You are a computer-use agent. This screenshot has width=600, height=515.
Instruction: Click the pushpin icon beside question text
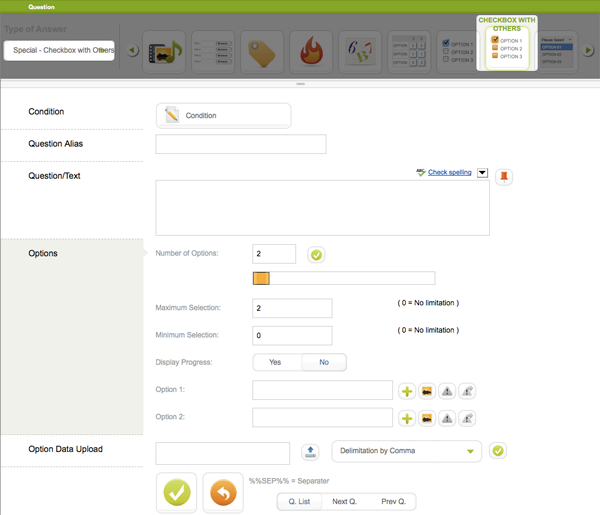coord(504,177)
